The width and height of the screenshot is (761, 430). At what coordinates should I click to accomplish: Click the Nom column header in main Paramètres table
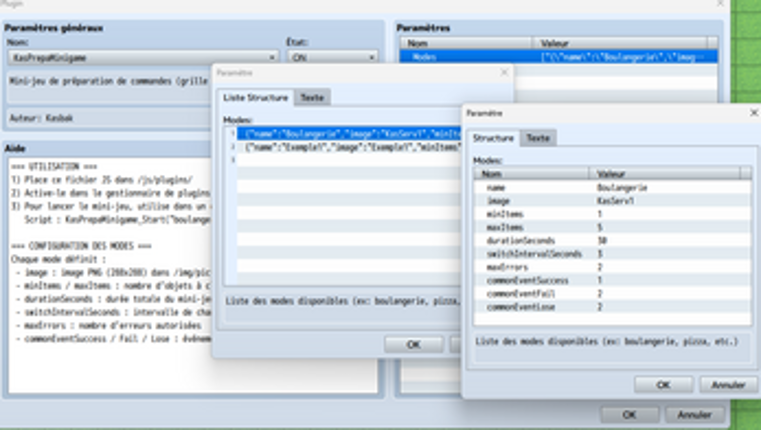click(466, 43)
